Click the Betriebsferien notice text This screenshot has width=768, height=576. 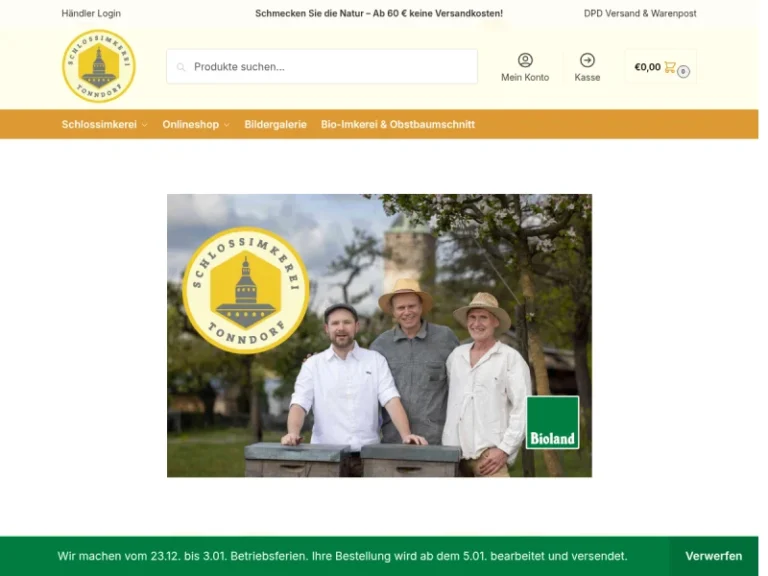point(342,556)
